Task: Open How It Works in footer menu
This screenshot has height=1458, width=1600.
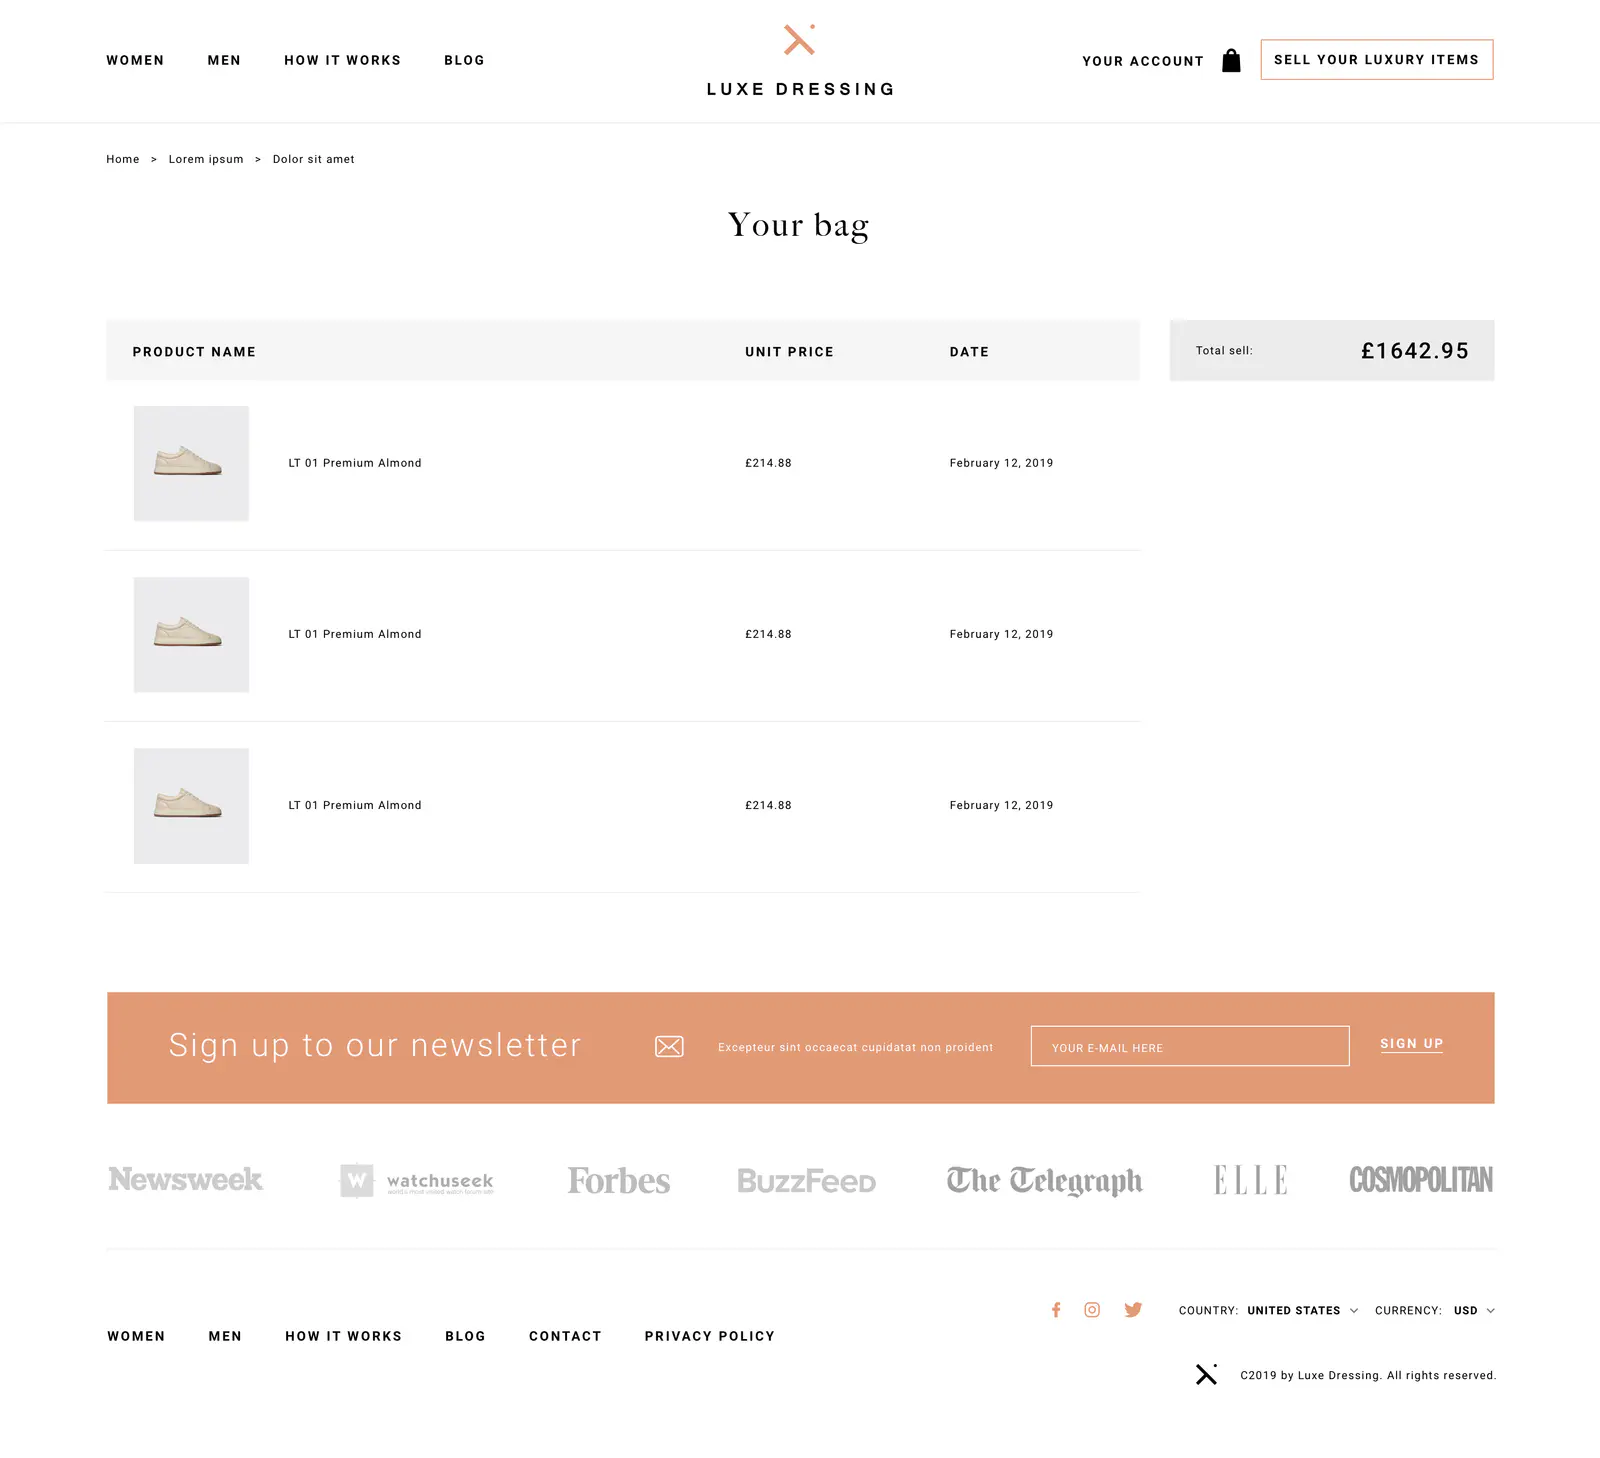Action: (x=343, y=1336)
